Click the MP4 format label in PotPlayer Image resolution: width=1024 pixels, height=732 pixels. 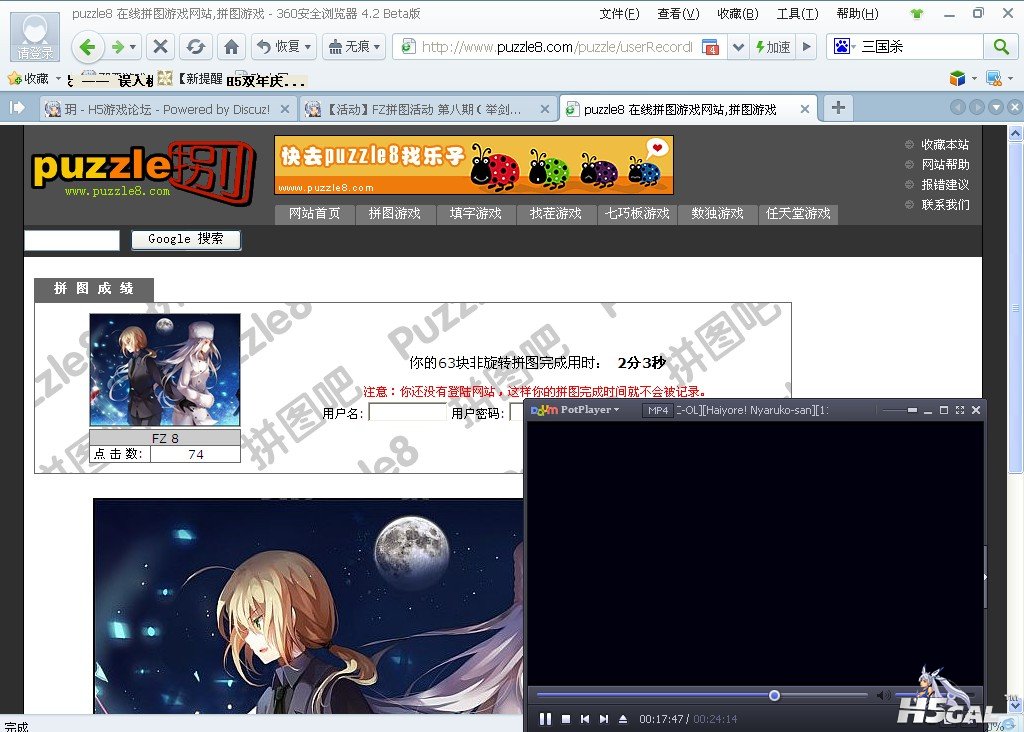[x=658, y=410]
